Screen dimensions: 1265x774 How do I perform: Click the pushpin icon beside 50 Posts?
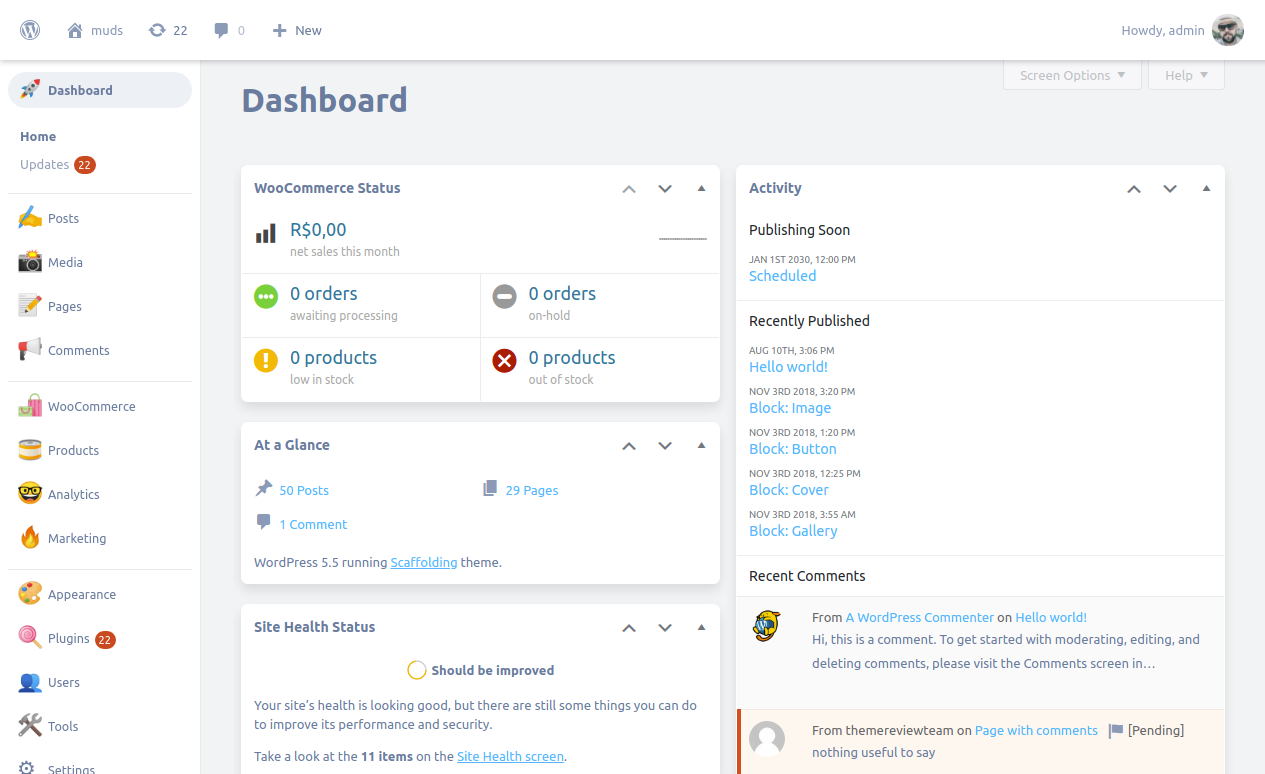click(264, 488)
